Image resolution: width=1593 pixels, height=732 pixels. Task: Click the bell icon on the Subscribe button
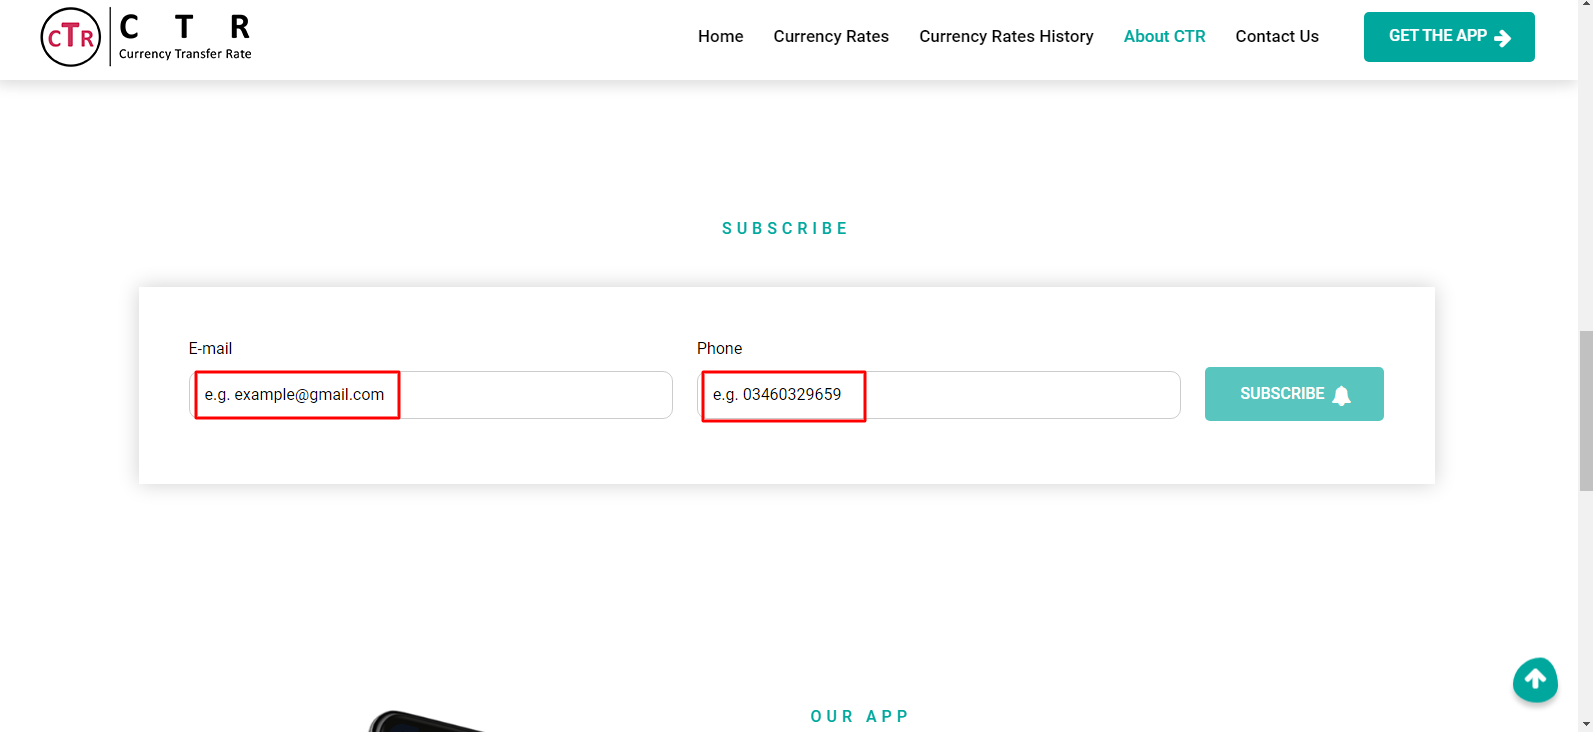1342,395
